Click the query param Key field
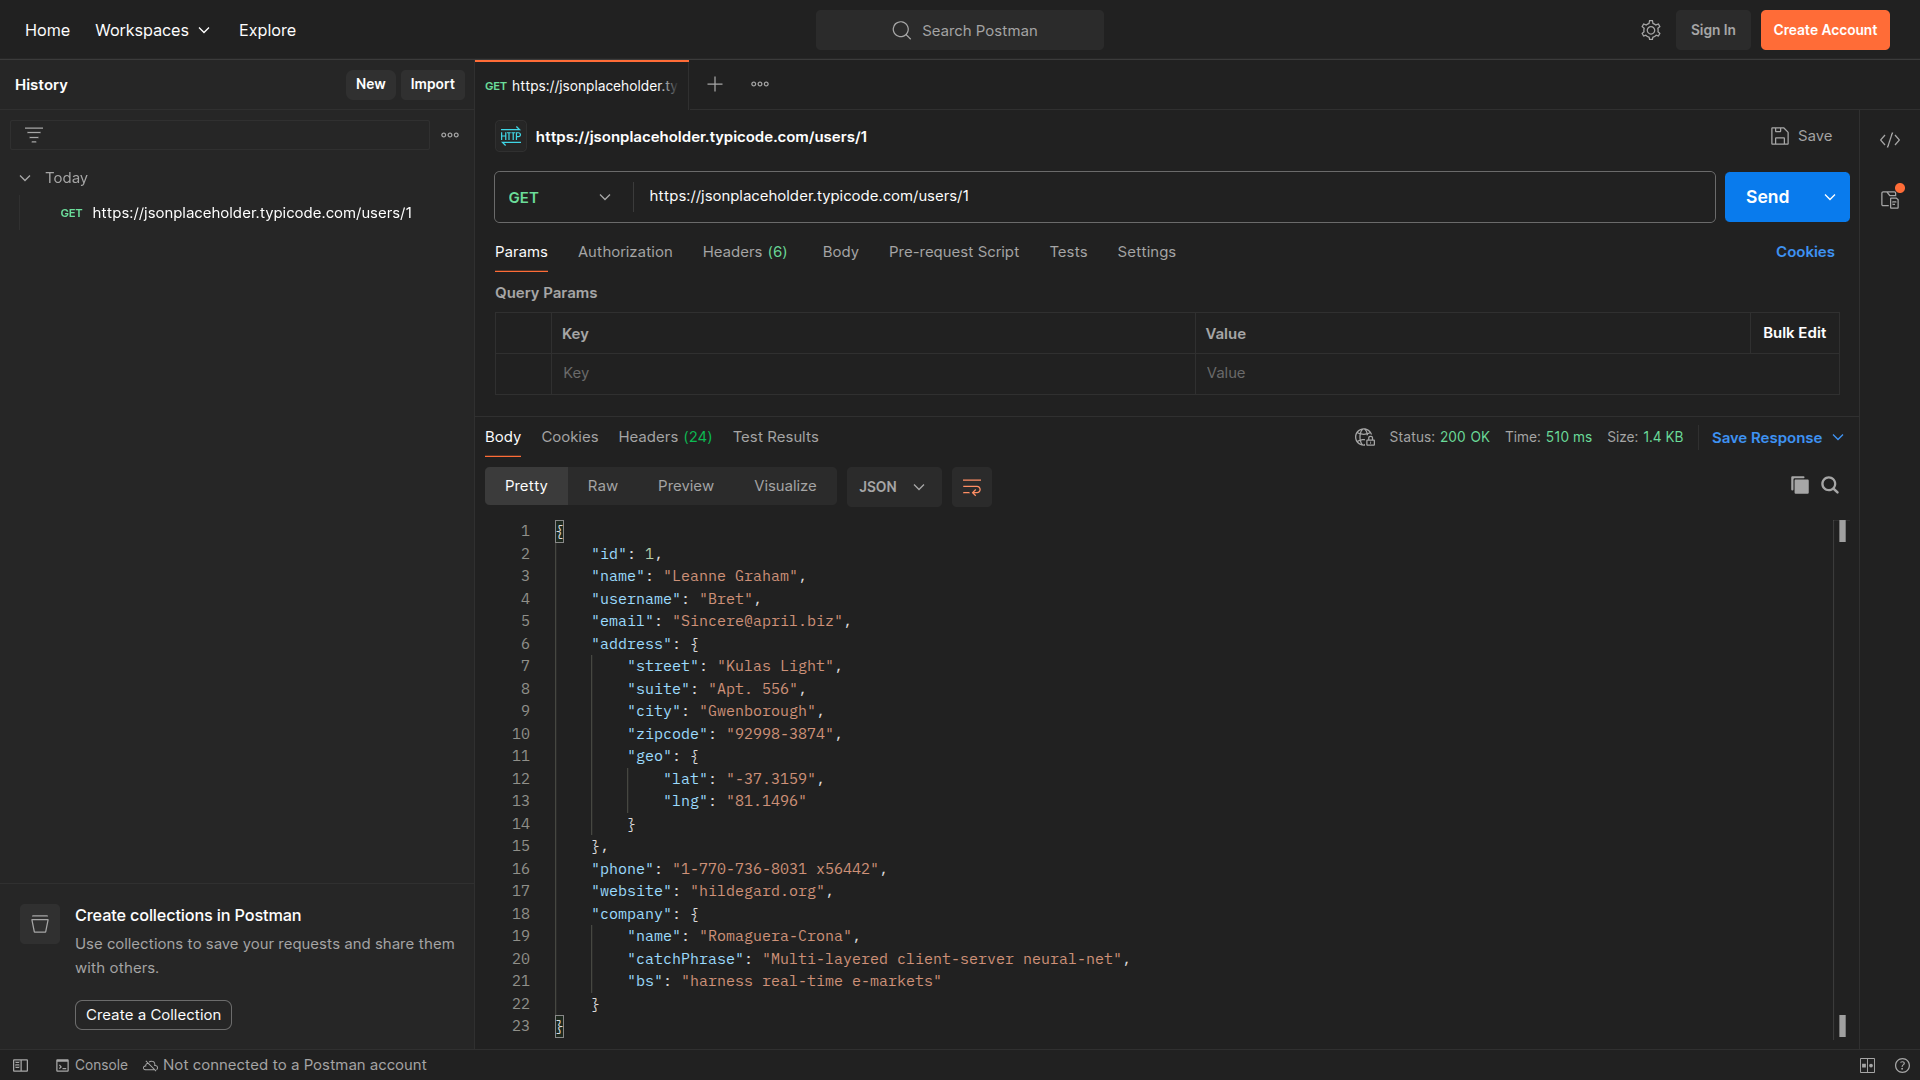Image resolution: width=1920 pixels, height=1080 pixels. (873, 373)
